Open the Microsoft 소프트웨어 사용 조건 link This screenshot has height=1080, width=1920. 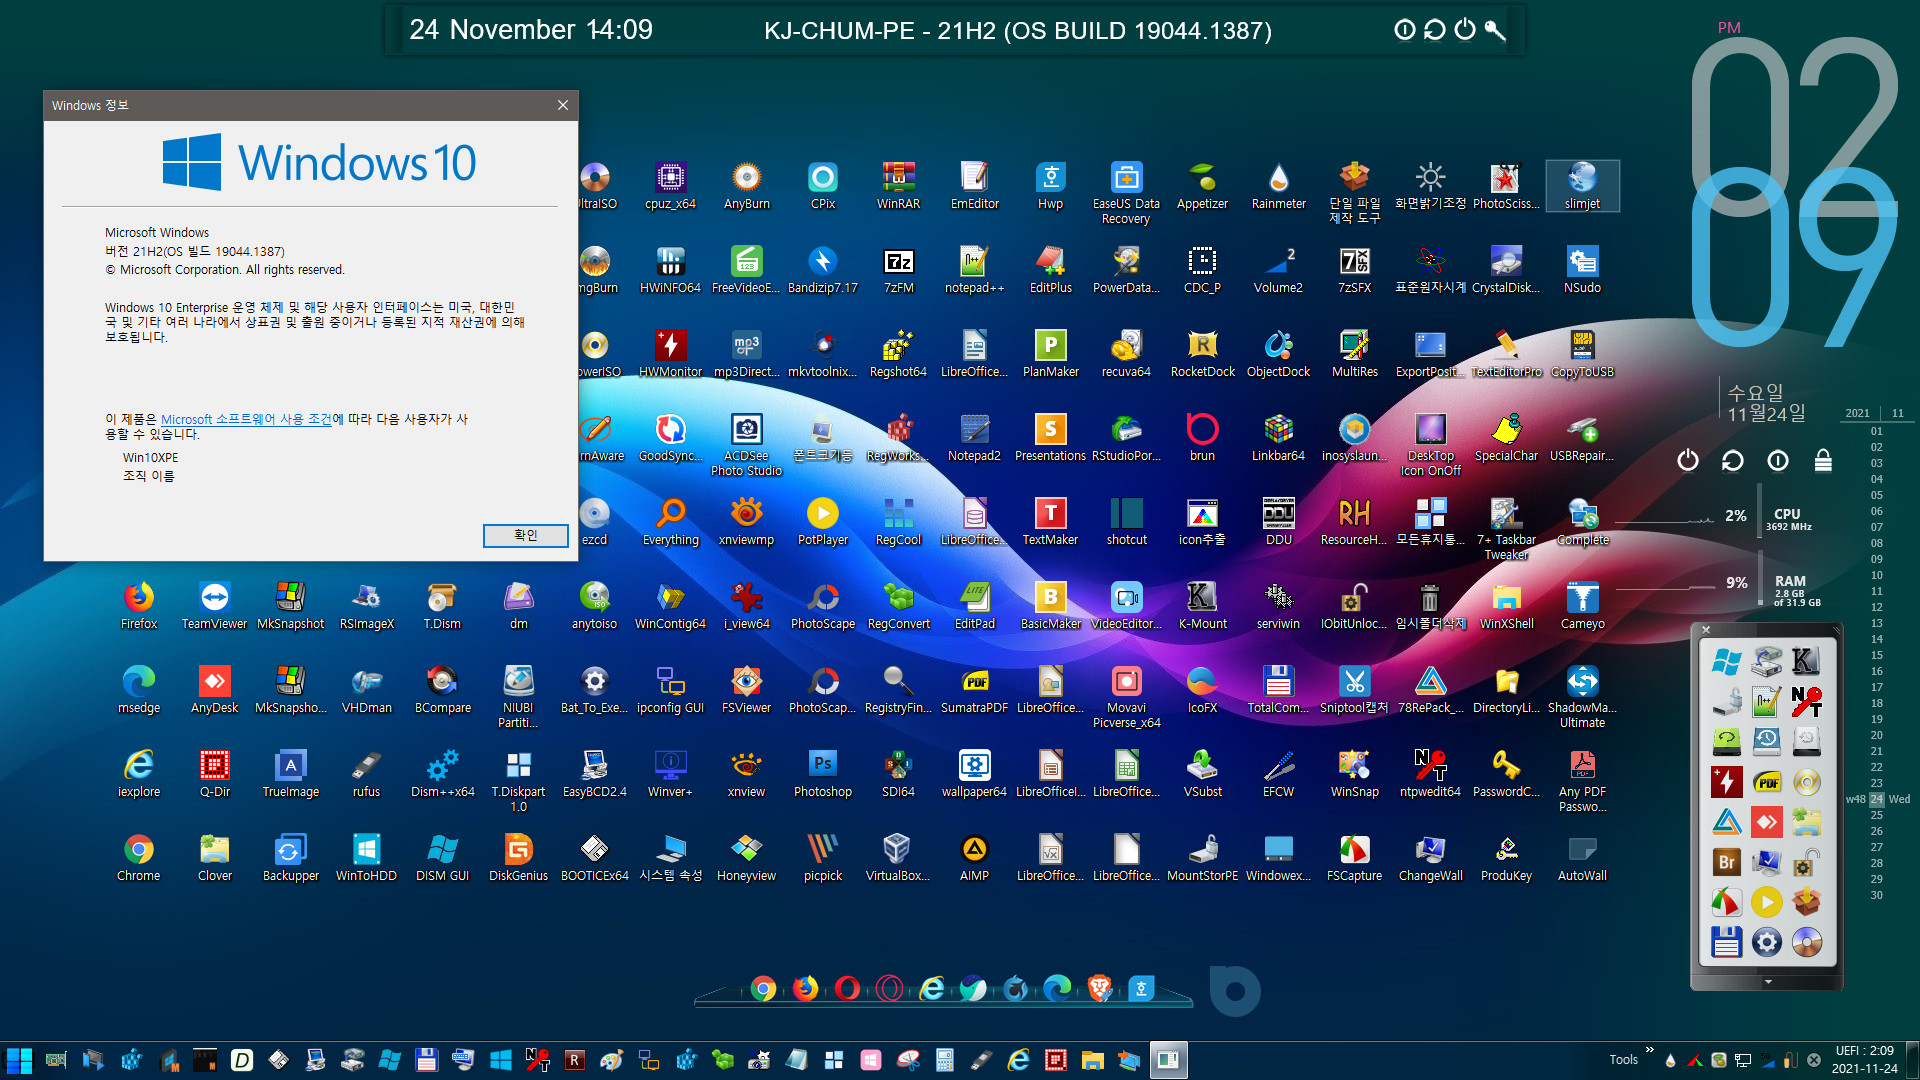246,419
